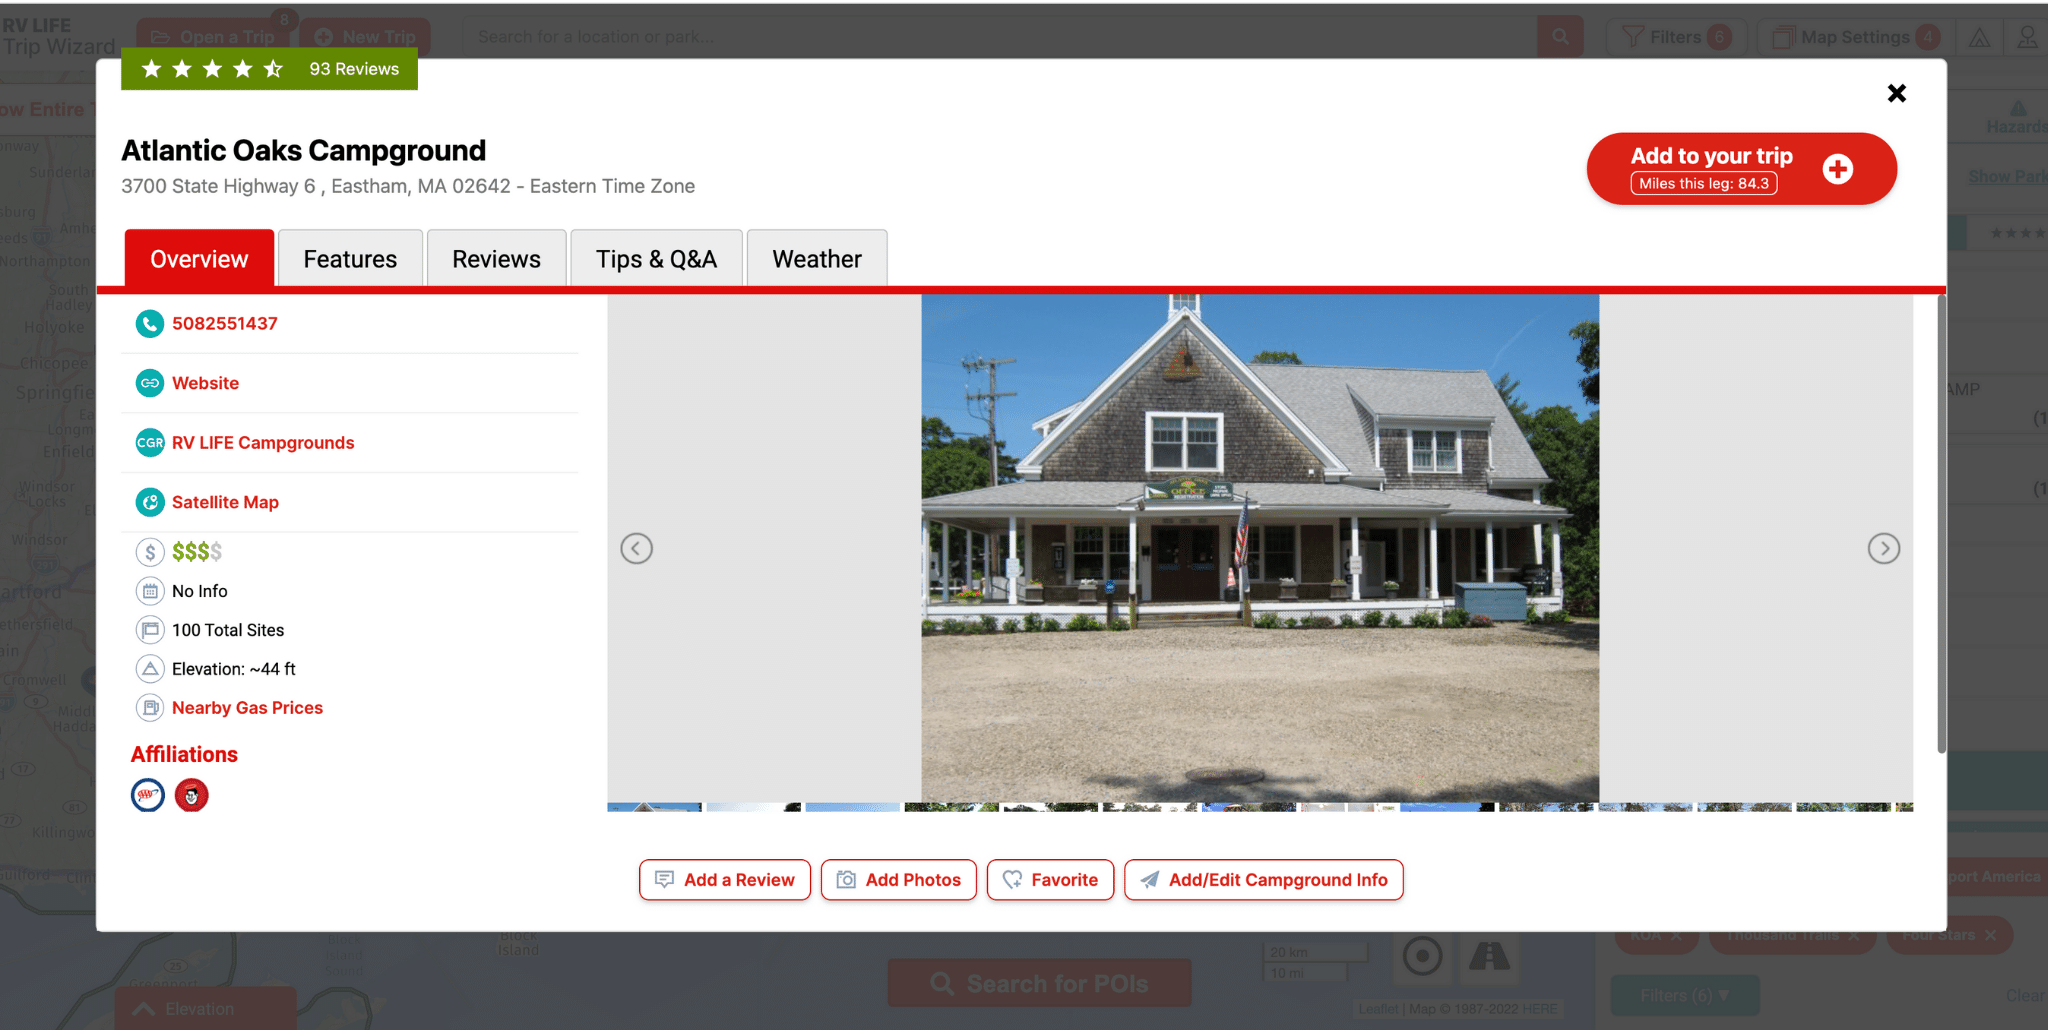2048x1030 pixels.
Task: Click the AAA affiliation badge icon
Action: tap(148, 795)
